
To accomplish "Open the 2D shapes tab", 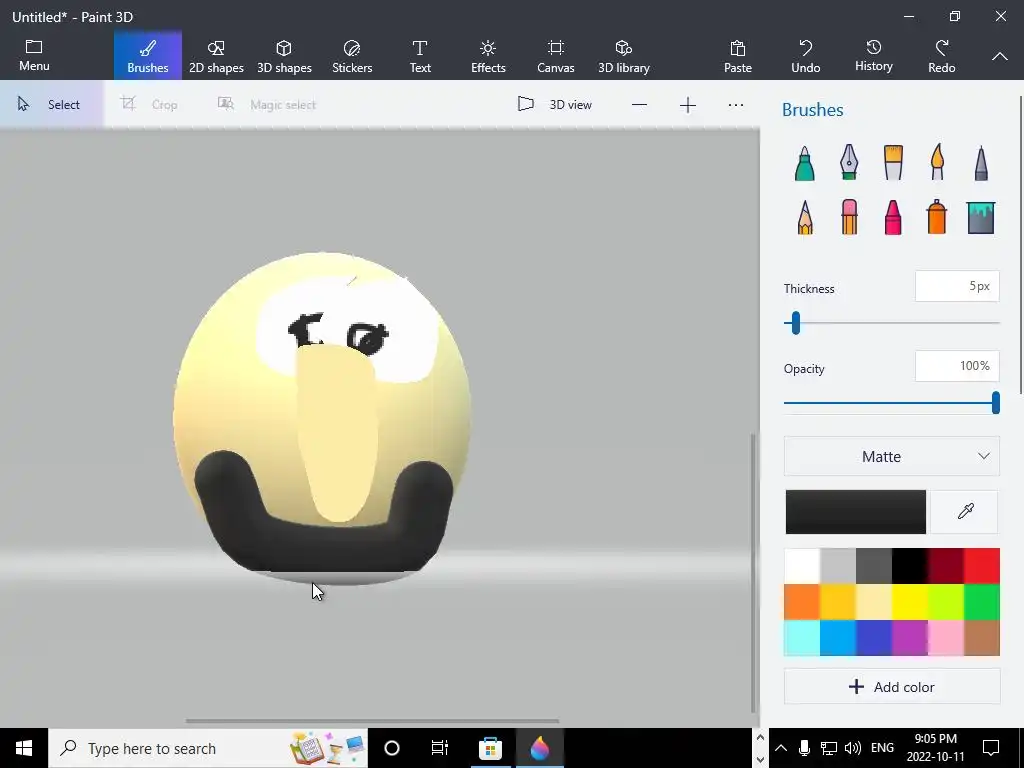I will click(x=216, y=56).
